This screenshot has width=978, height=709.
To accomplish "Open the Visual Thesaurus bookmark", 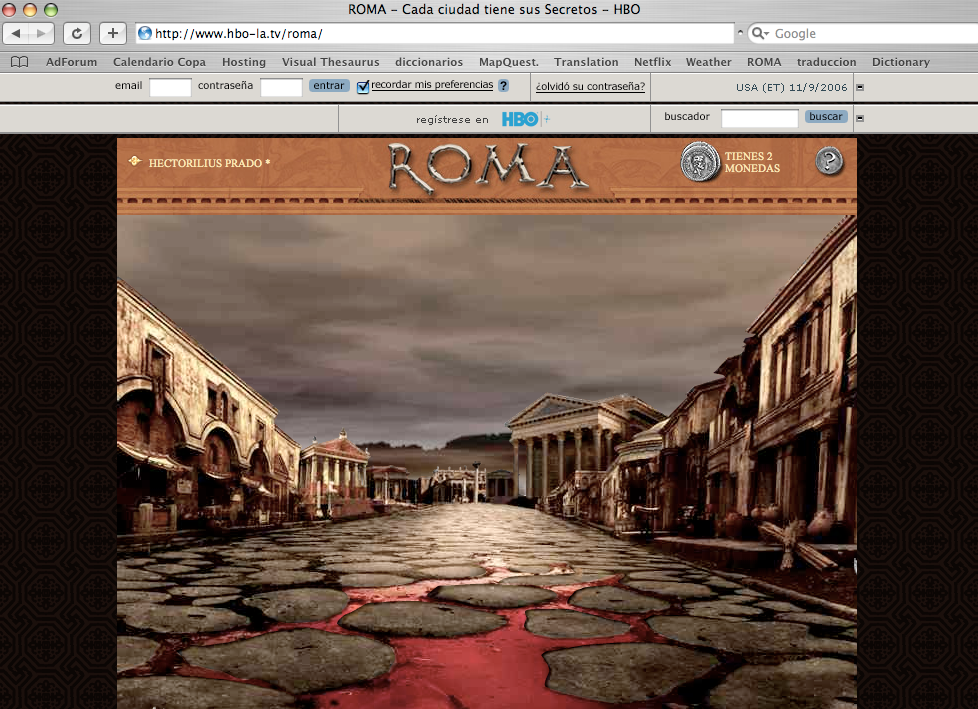I will [331, 62].
